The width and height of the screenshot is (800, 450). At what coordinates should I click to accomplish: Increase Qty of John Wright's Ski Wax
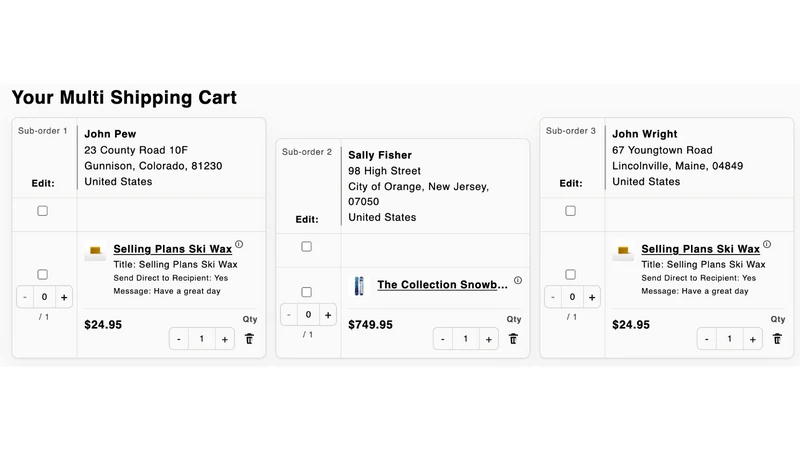point(753,339)
